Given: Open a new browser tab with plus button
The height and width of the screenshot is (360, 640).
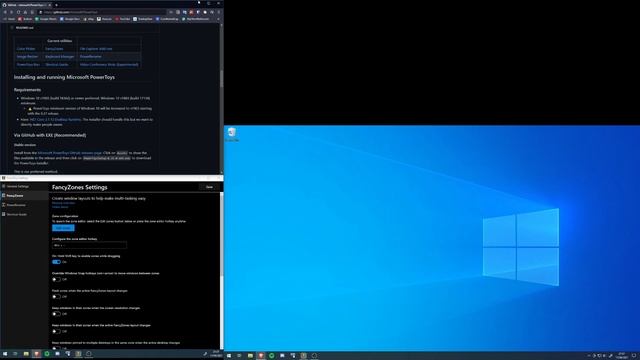Looking at the screenshot, I should pos(56,5).
